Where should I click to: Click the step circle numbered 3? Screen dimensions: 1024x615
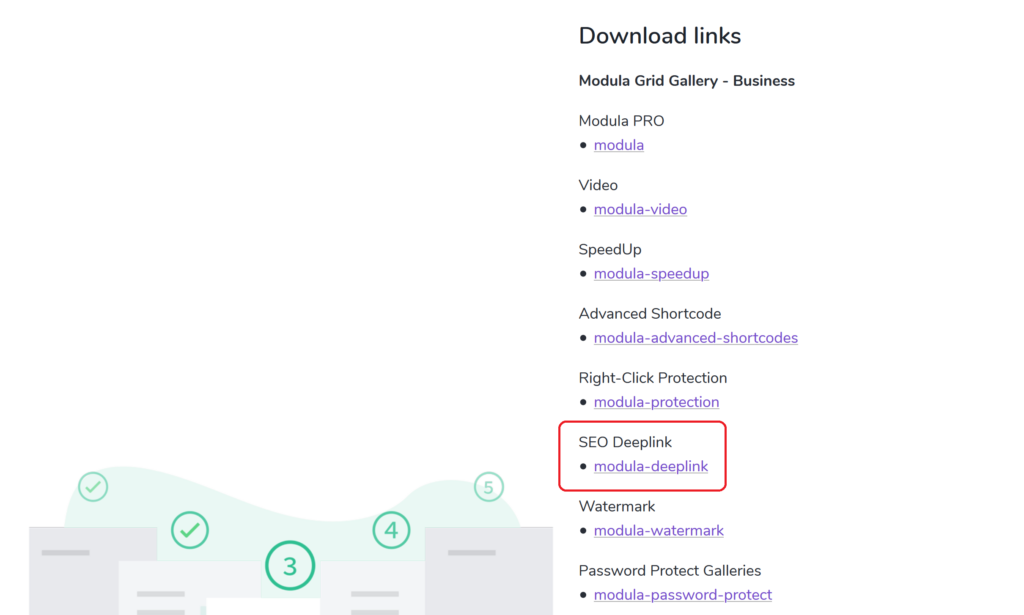coord(289,565)
